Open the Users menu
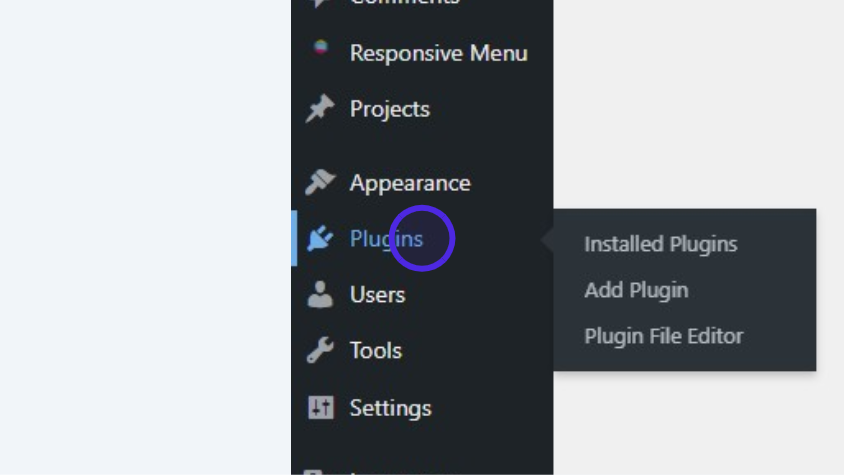Image resolution: width=844 pixels, height=475 pixels. click(377, 295)
